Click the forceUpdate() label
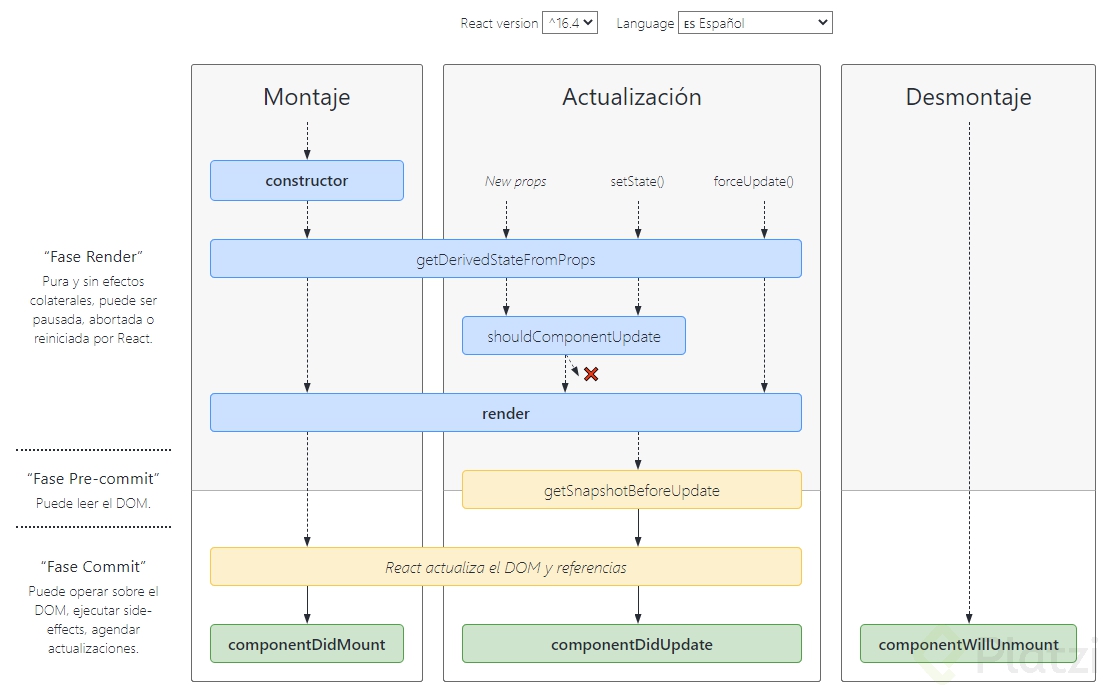The height and width of the screenshot is (692, 1110). click(x=754, y=181)
